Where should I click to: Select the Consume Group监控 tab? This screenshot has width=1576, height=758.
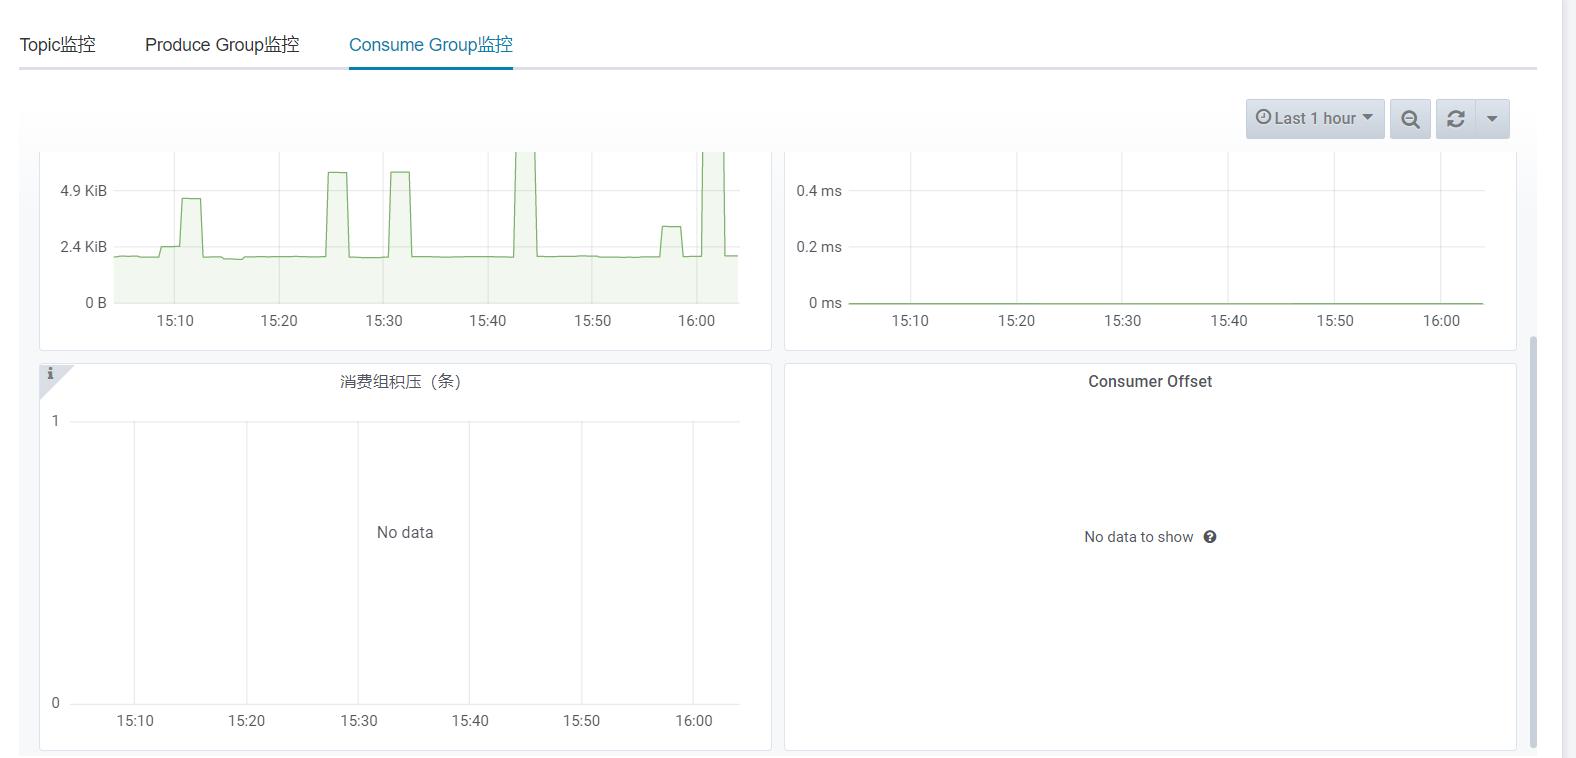click(431, 45)
